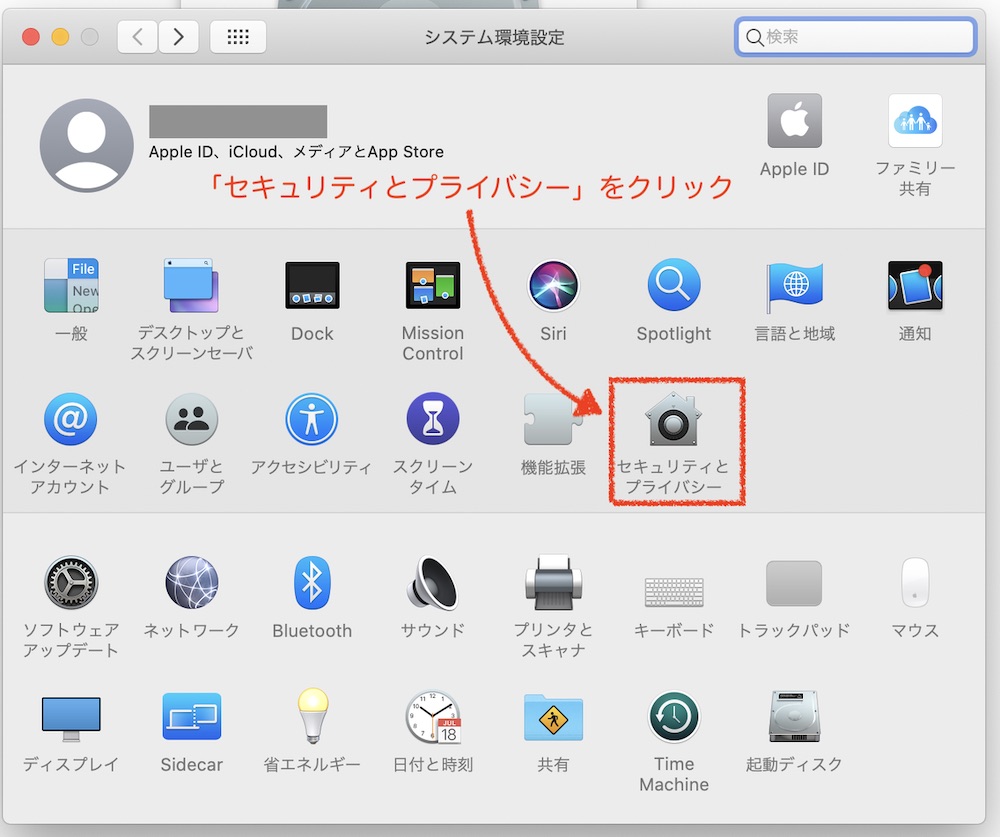Open ディスプレイ preferences
1000x837 pixels.
(x=71, y=718)
